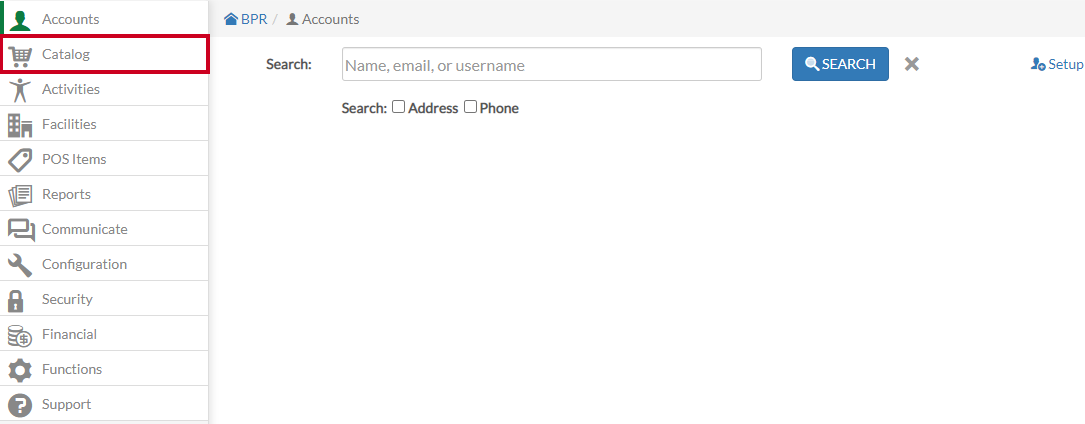The image size is (1085, 424).
Task: Select the Activities figure icon
Action: coord(20,90)
